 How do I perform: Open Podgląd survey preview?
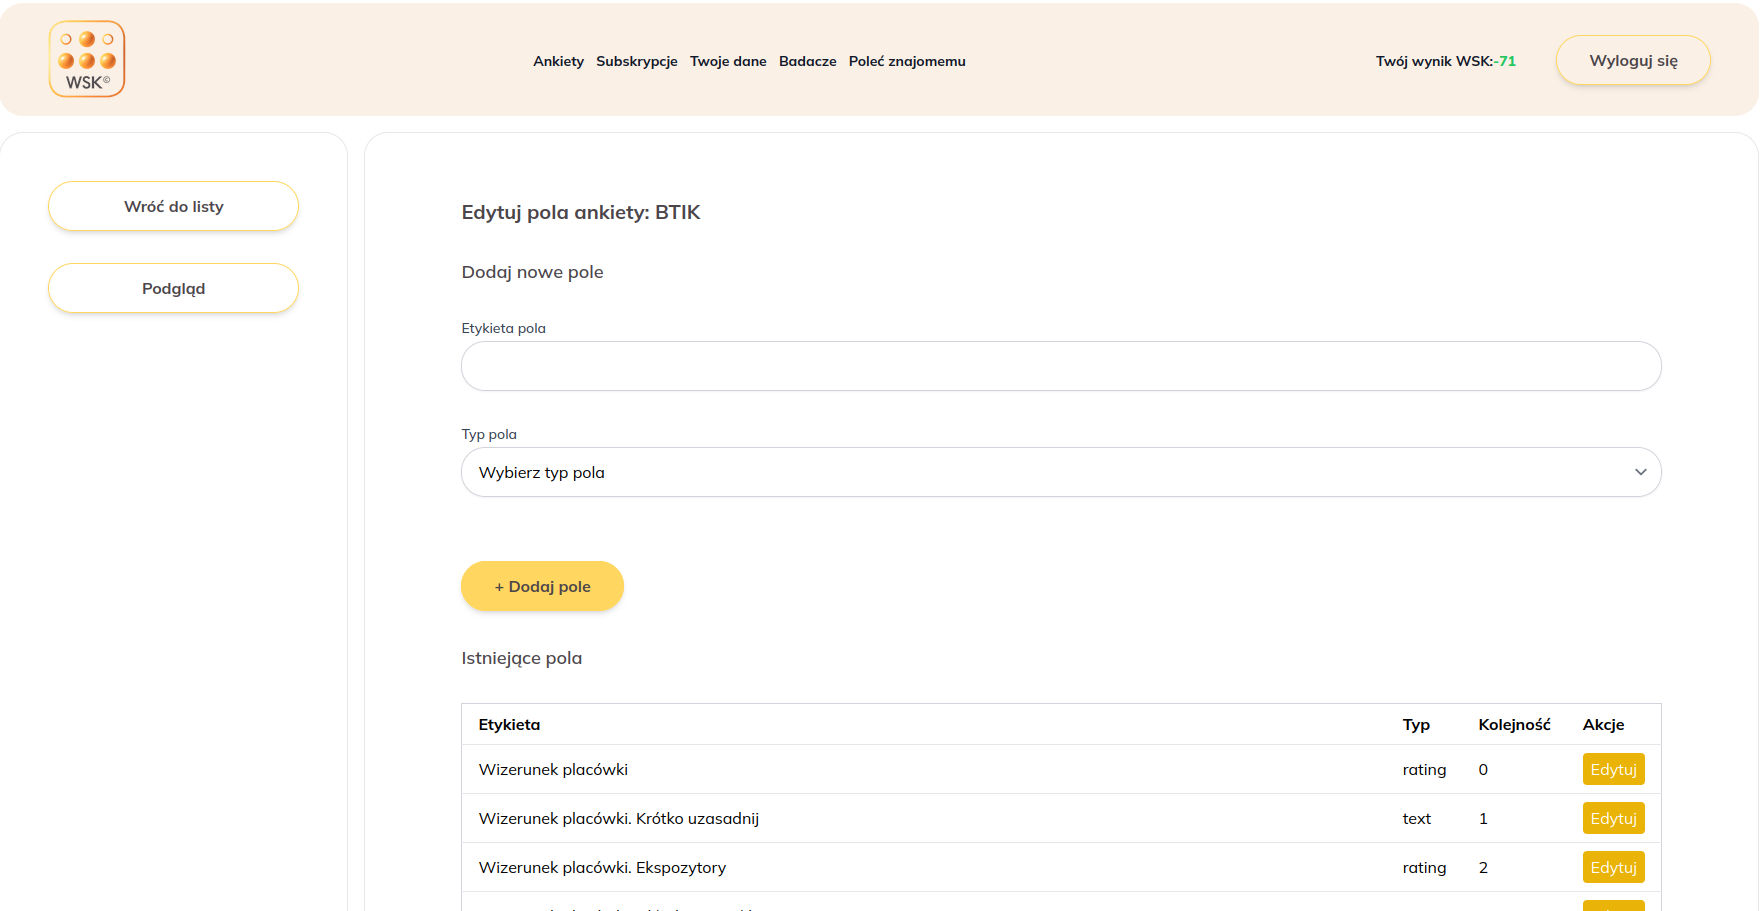[x=173, y=288]
